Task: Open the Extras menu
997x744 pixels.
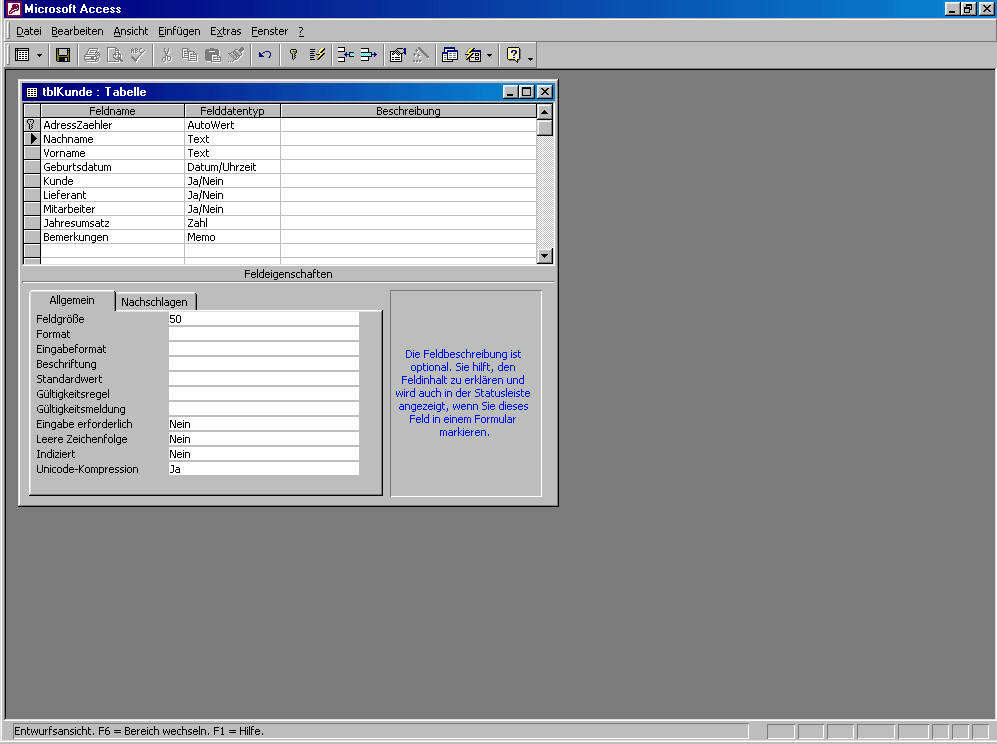Action: 225,31
